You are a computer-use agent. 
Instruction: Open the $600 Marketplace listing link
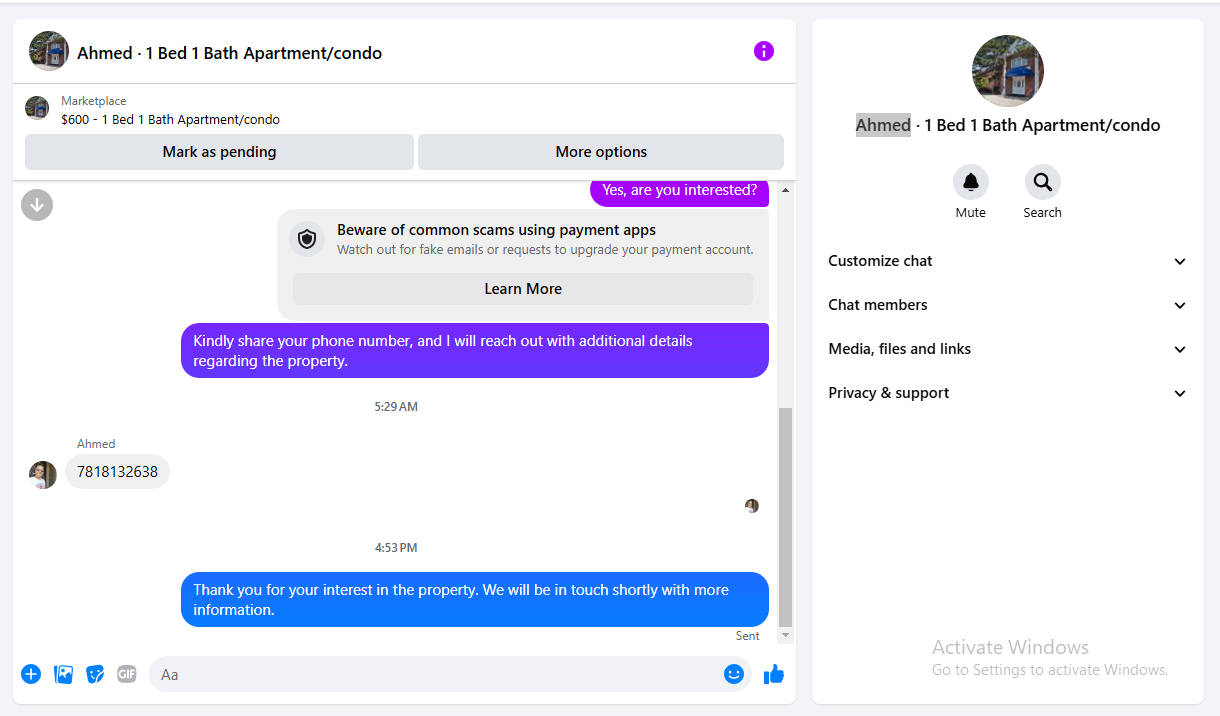pos(170,120)
